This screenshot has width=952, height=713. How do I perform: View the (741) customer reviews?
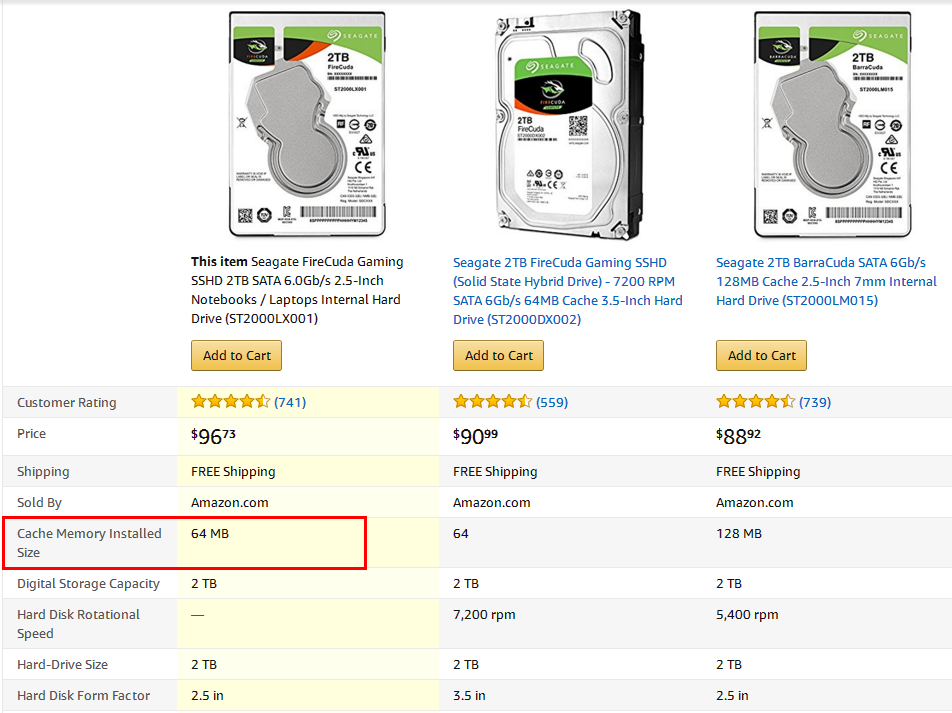coord(290,402)
